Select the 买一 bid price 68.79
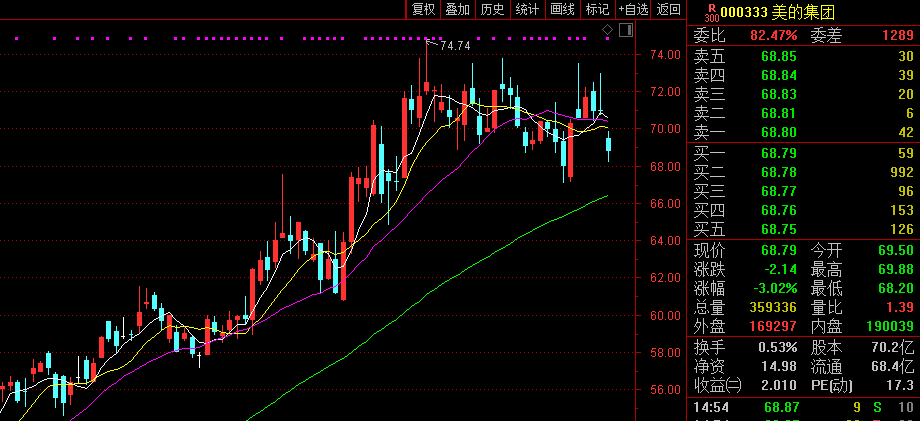The height and width of the screenshot is (421, 920). (x=778, y=153)
